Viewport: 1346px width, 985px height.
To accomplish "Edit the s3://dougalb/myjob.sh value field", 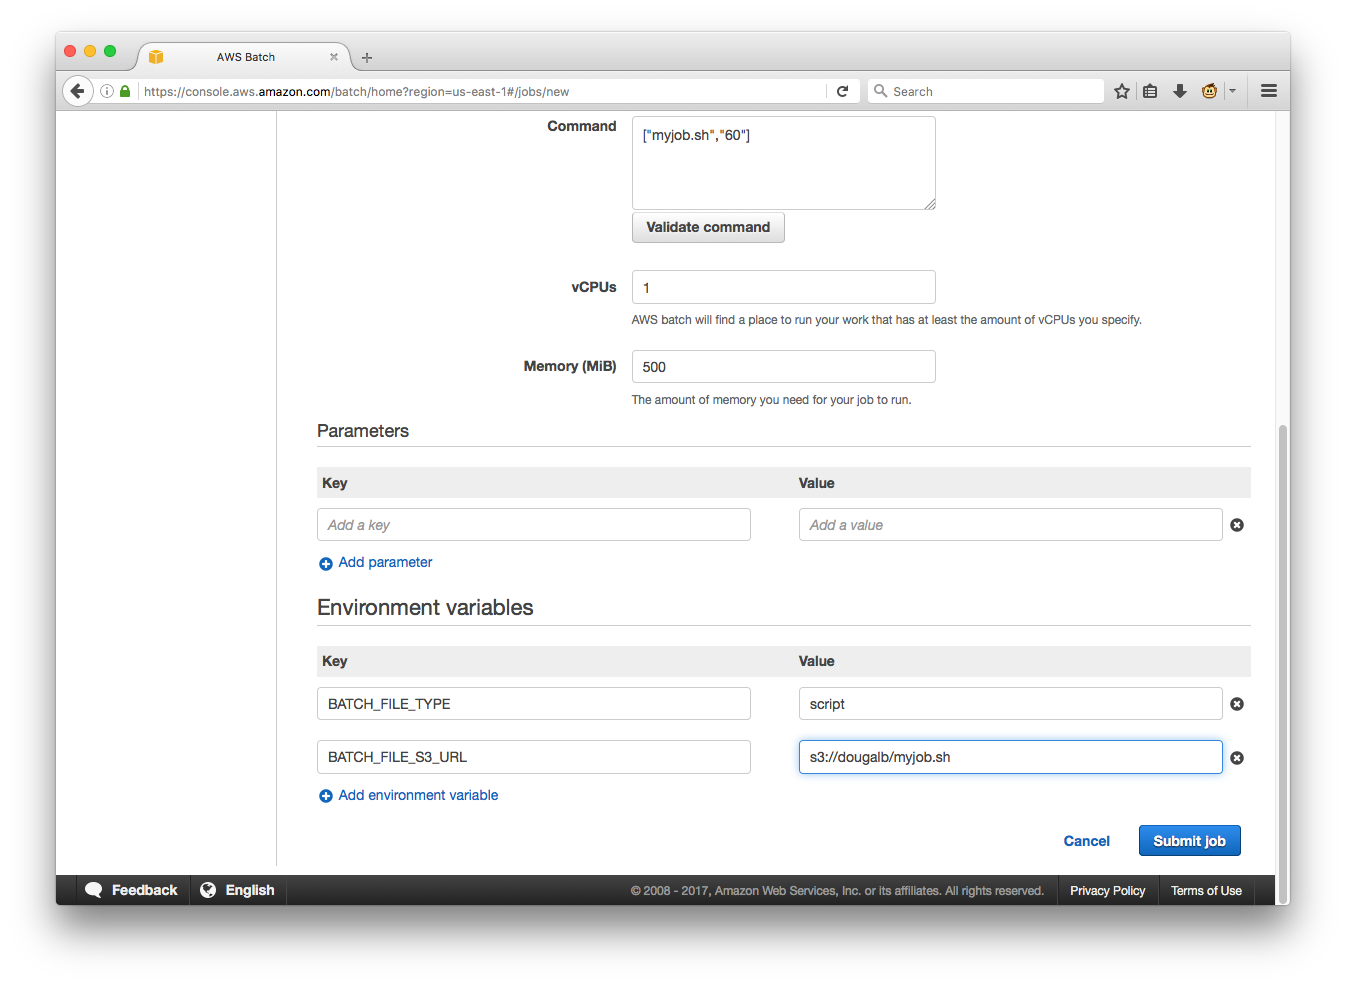I will pos(1010,757).
